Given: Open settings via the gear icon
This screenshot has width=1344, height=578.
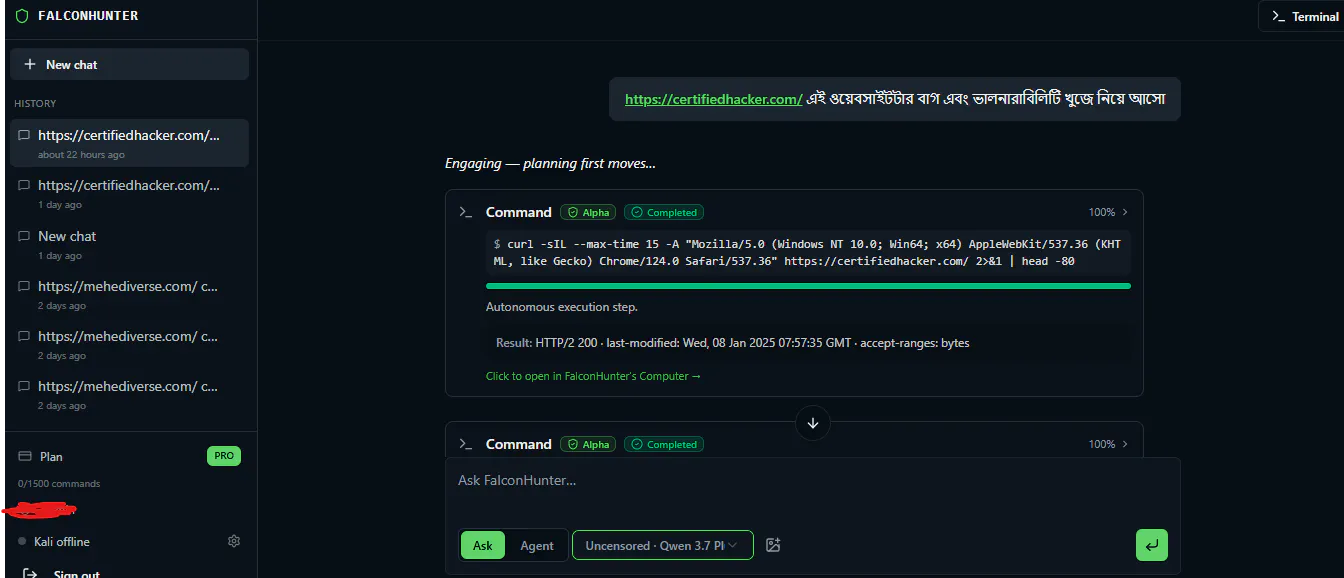Looking at the screenshot, I should (x=234, y=541).
